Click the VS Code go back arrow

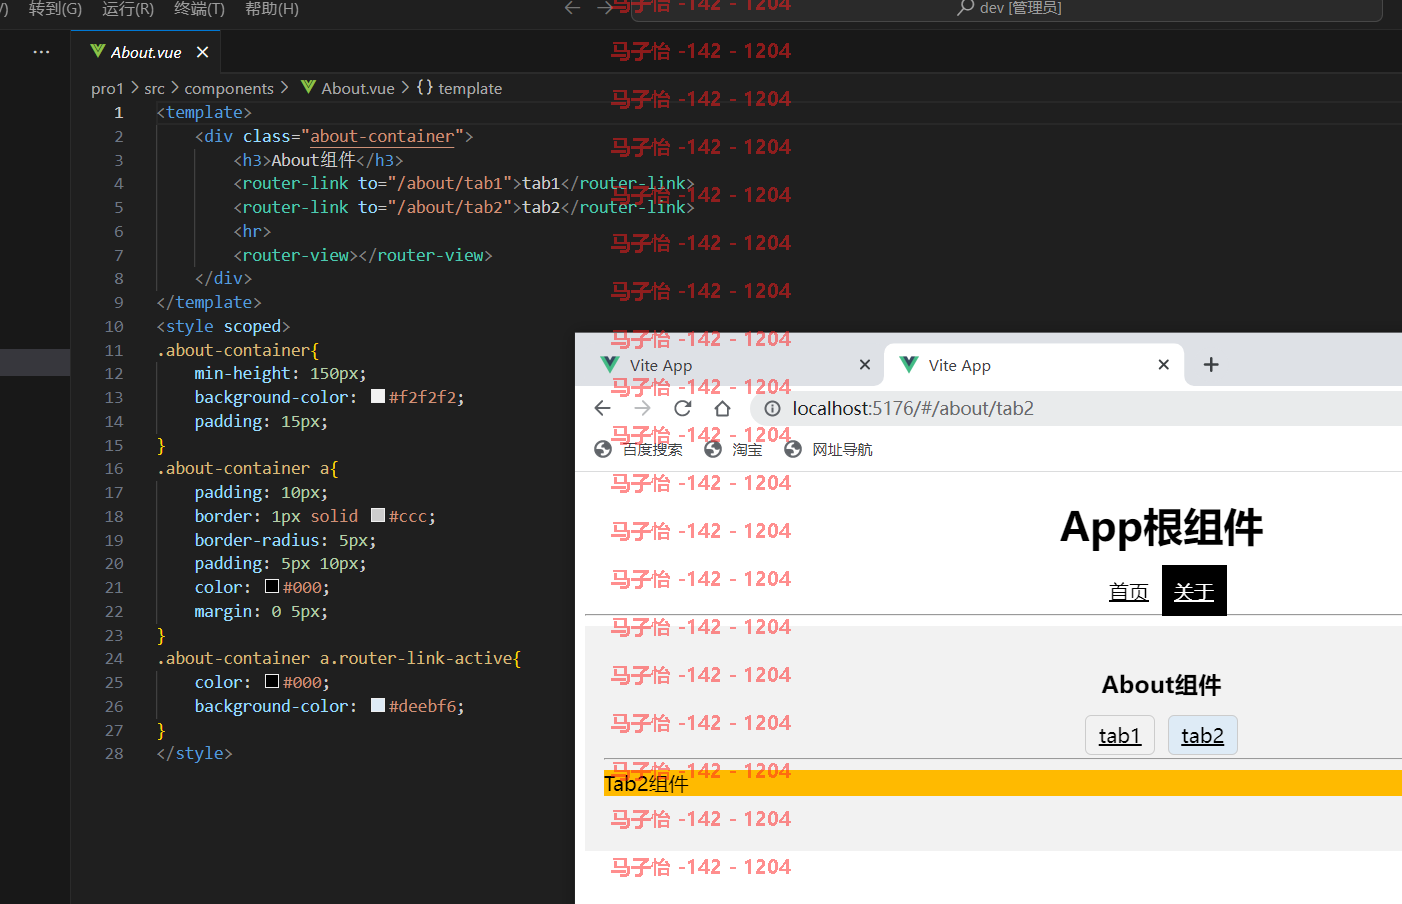pyautogui.click(x=572, y=8)
